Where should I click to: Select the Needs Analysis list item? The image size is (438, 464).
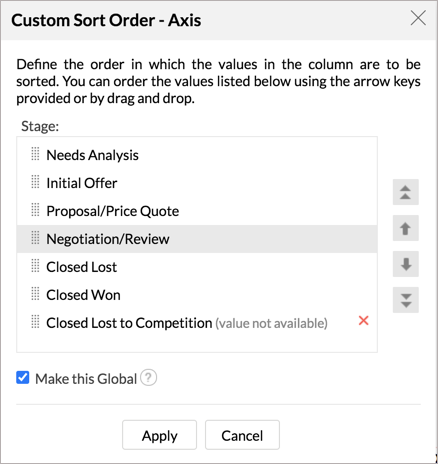[x=197, y=155]
